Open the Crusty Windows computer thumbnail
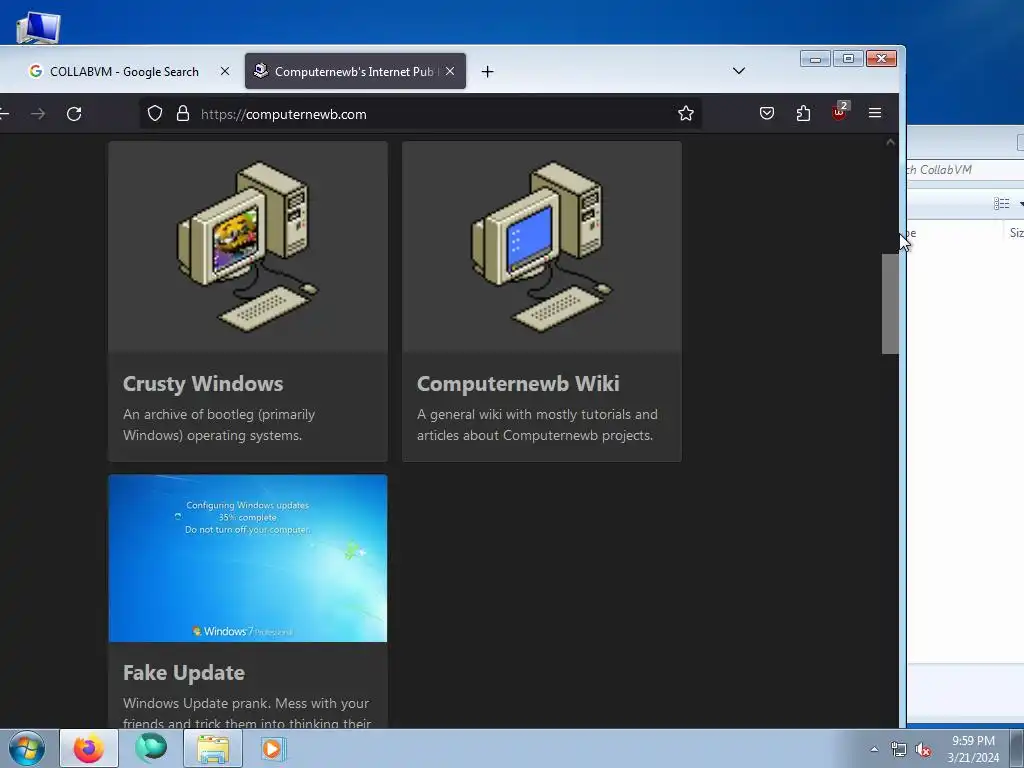The height and width of the screenshot is (768, 1024). click(248, 247)
